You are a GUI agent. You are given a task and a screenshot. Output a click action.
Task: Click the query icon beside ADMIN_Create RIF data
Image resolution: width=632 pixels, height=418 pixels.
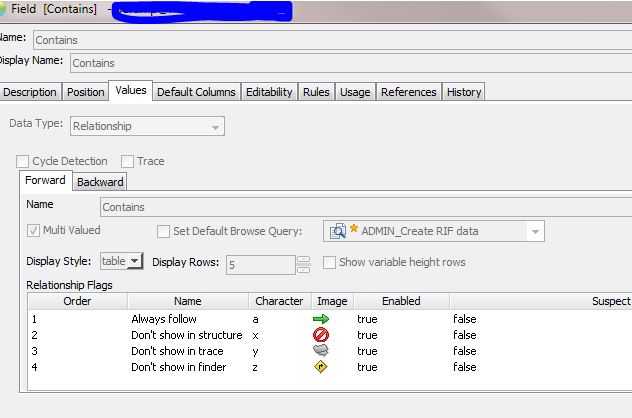(337, 231)
